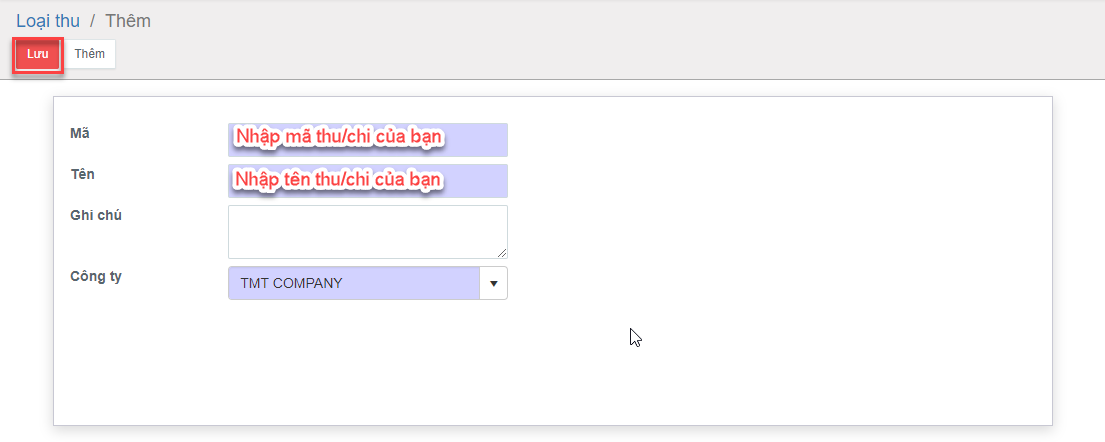Viewport: 1105px width, 442px height.
Task: Click the slash separator in the breadcrumb
Action: [92, 21]
